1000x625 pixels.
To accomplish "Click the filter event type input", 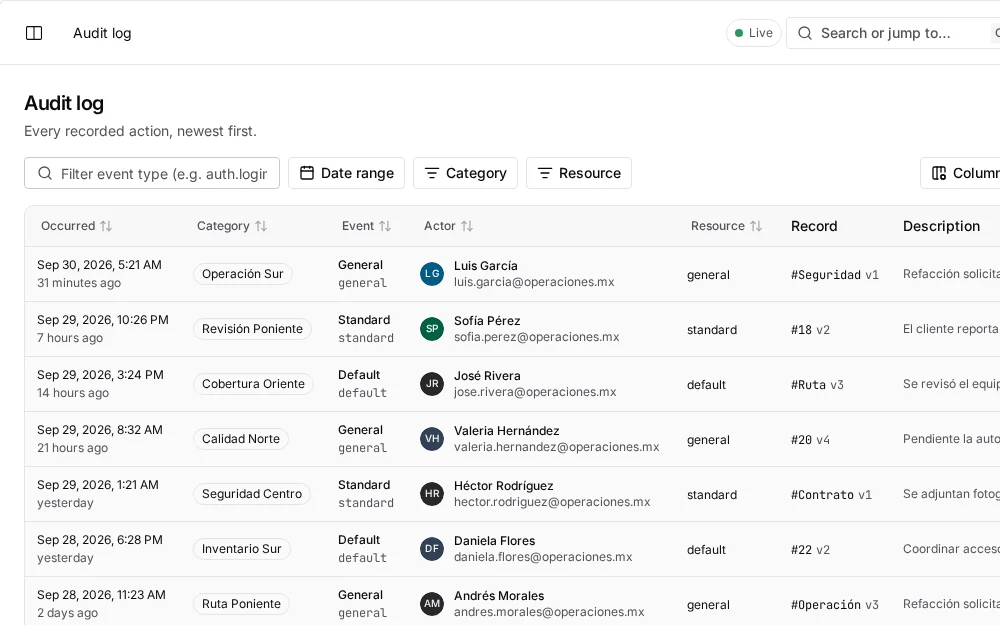I will click(x=152, y=173).
